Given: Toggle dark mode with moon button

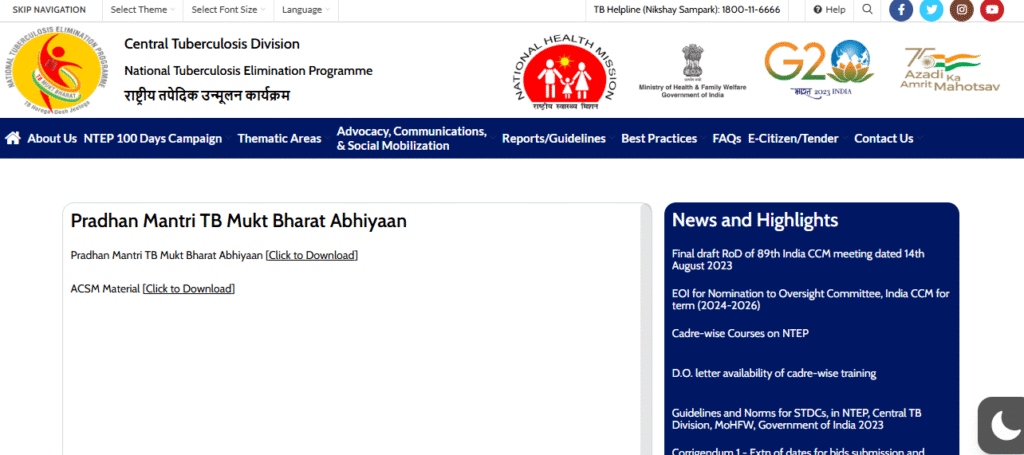Looking at the screenshot, I should (x=1002, y=426).
